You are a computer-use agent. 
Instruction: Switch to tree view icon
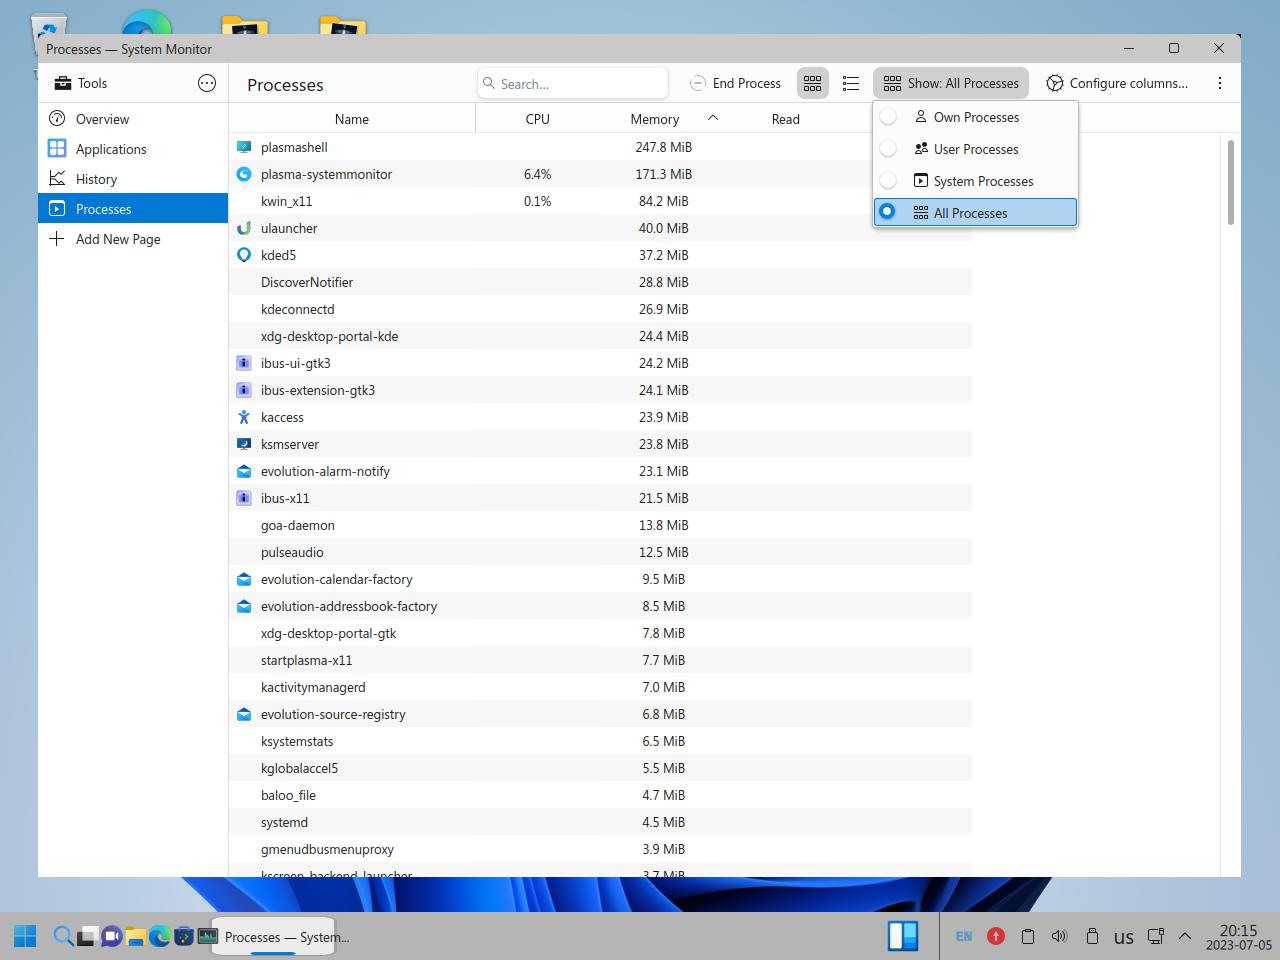[851, 83]
